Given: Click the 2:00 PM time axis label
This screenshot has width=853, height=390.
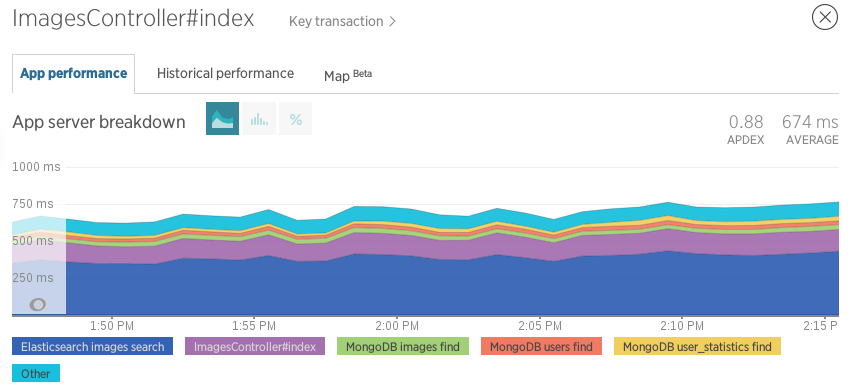Looking at the screenshot, I should (x=396, y=326).
